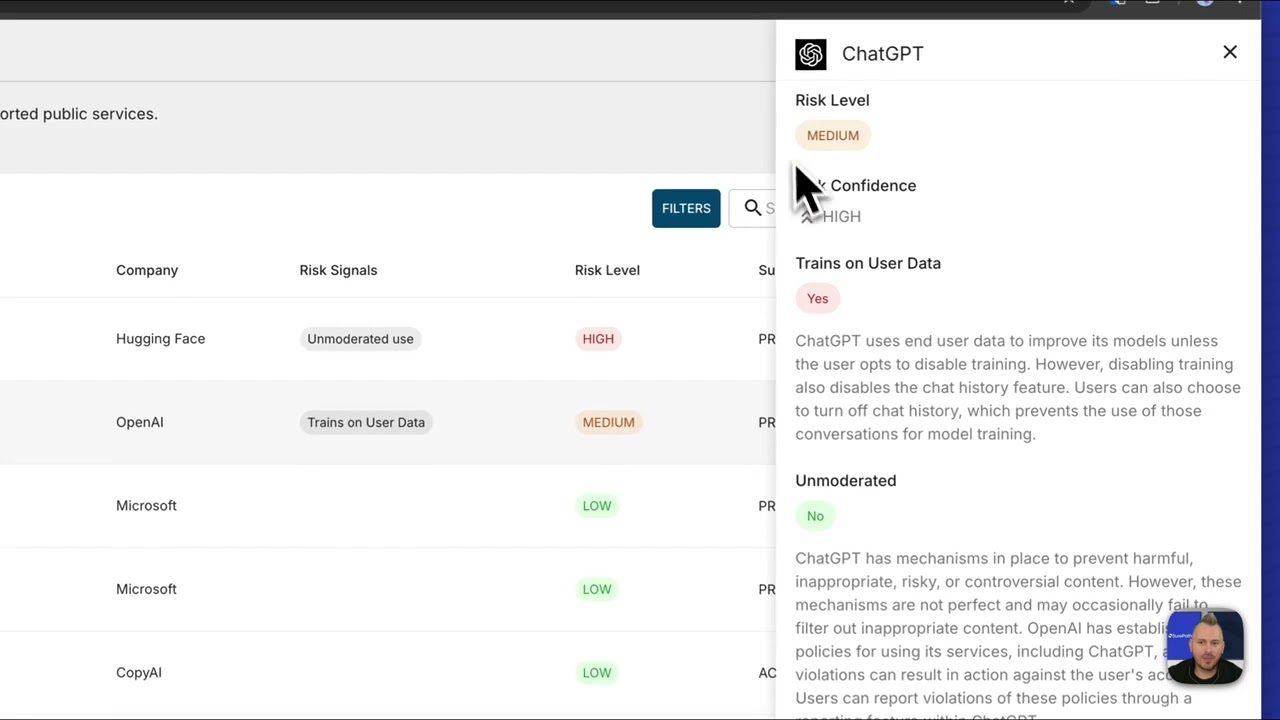This screenshot has width=1280, height=720.
Task: Sort by the Risk Level column header
Action: click(x=607, y=270)
